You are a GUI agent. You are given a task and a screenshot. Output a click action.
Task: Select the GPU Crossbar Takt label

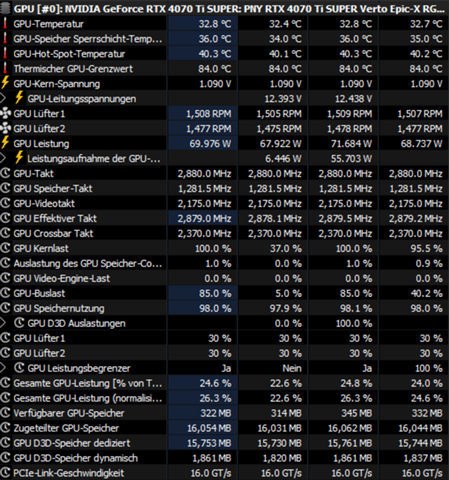click(53, 234)
